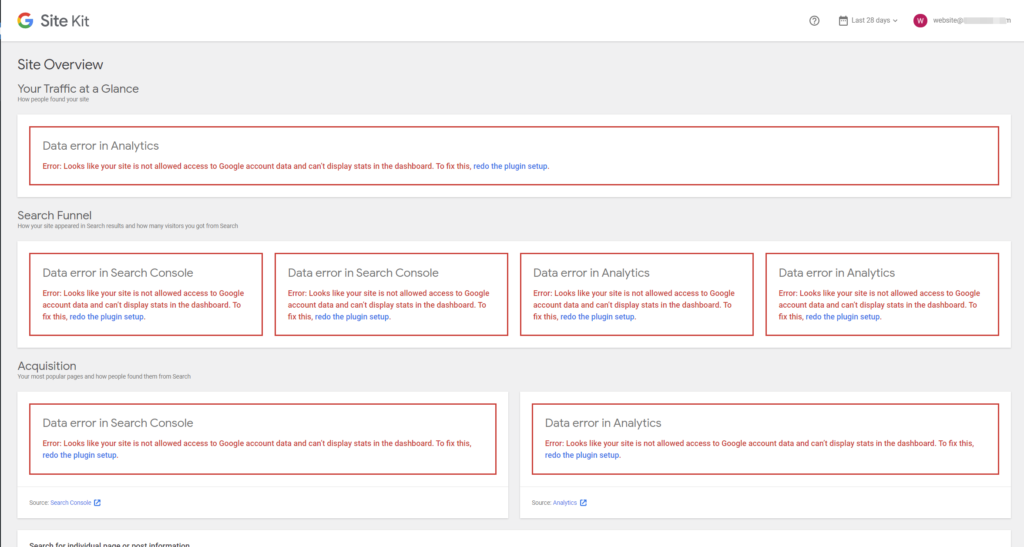Click How people found your site subtitle
This screenshot has width=1024, height=547.
pyautogui.click(x=53, y=100)
